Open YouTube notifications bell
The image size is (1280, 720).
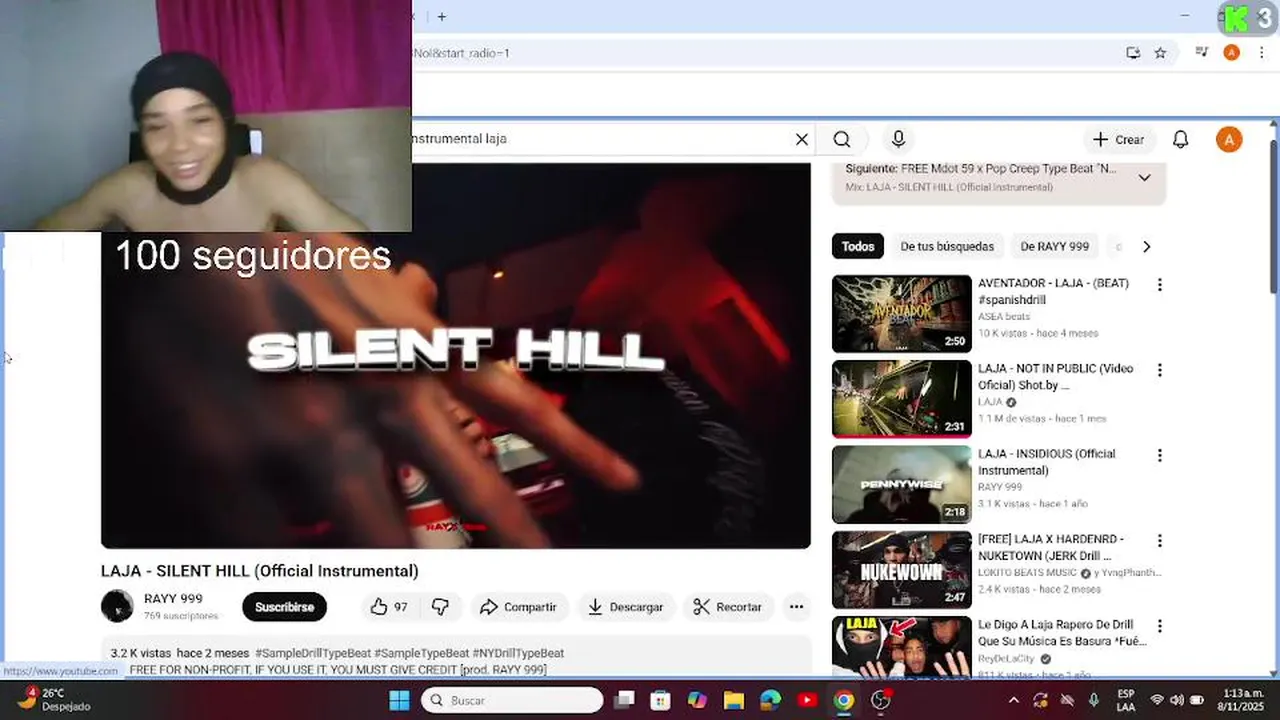[x=1180, y=139]
